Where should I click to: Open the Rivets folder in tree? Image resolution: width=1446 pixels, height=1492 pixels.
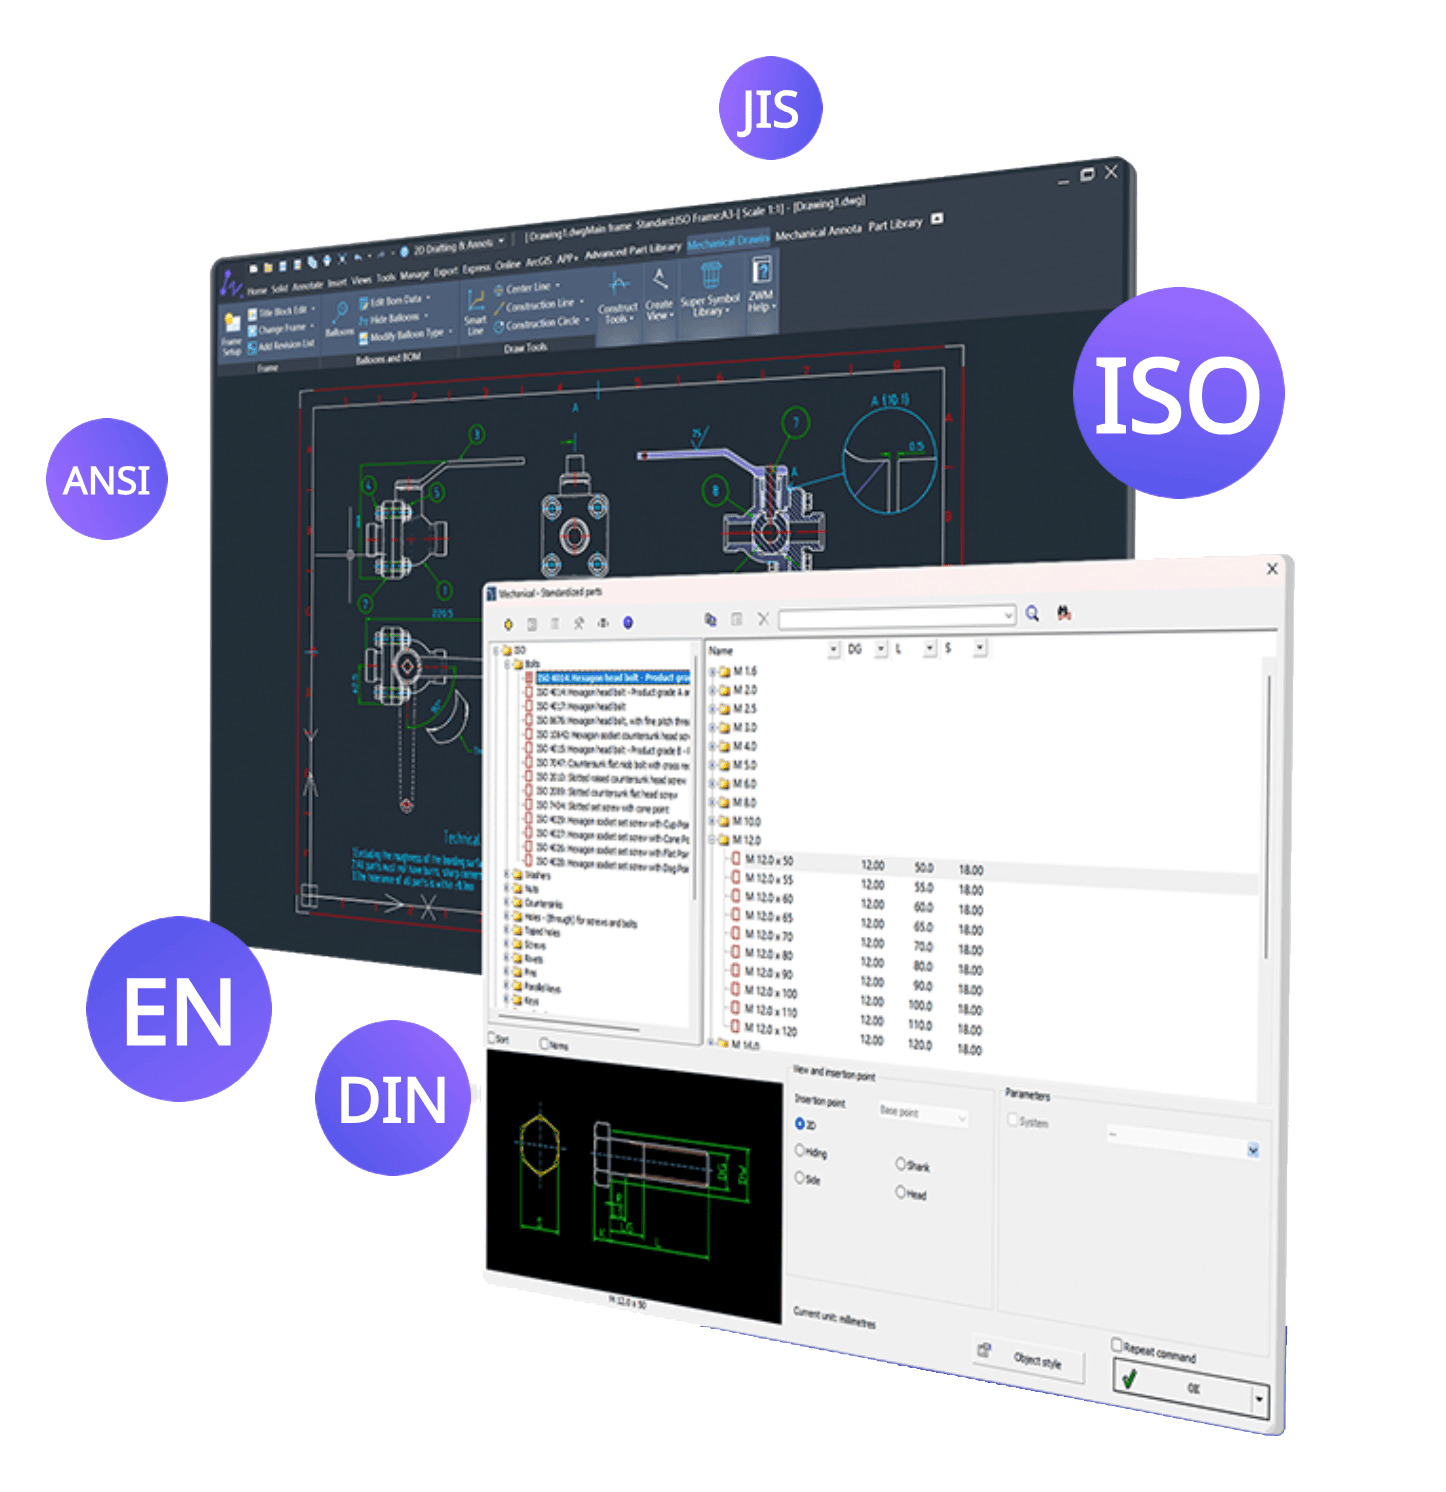click(535, 958)
